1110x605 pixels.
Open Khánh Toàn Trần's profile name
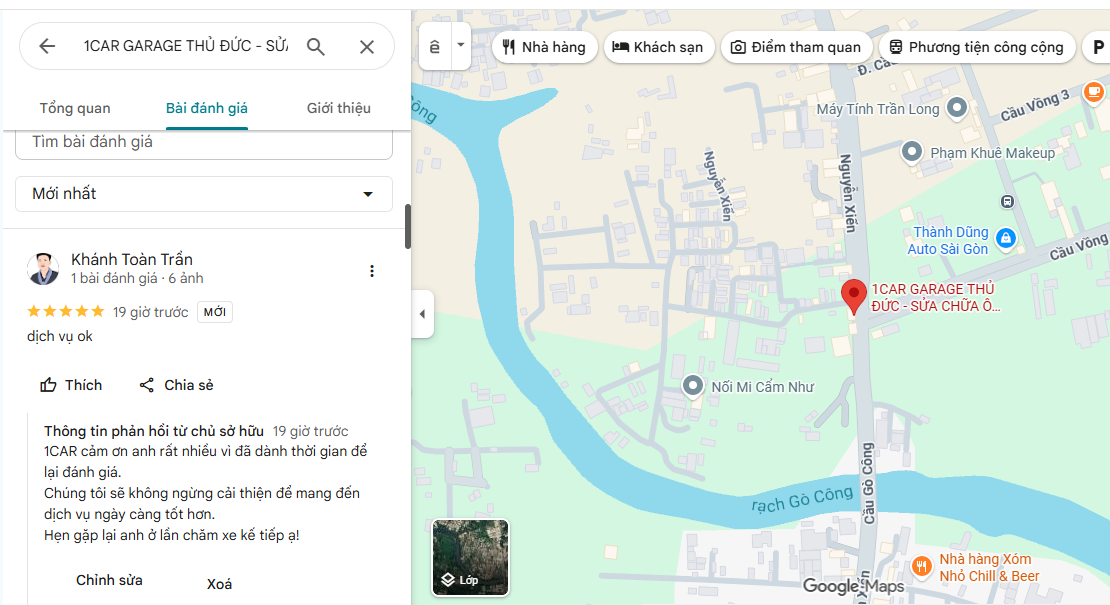[132, 260]
